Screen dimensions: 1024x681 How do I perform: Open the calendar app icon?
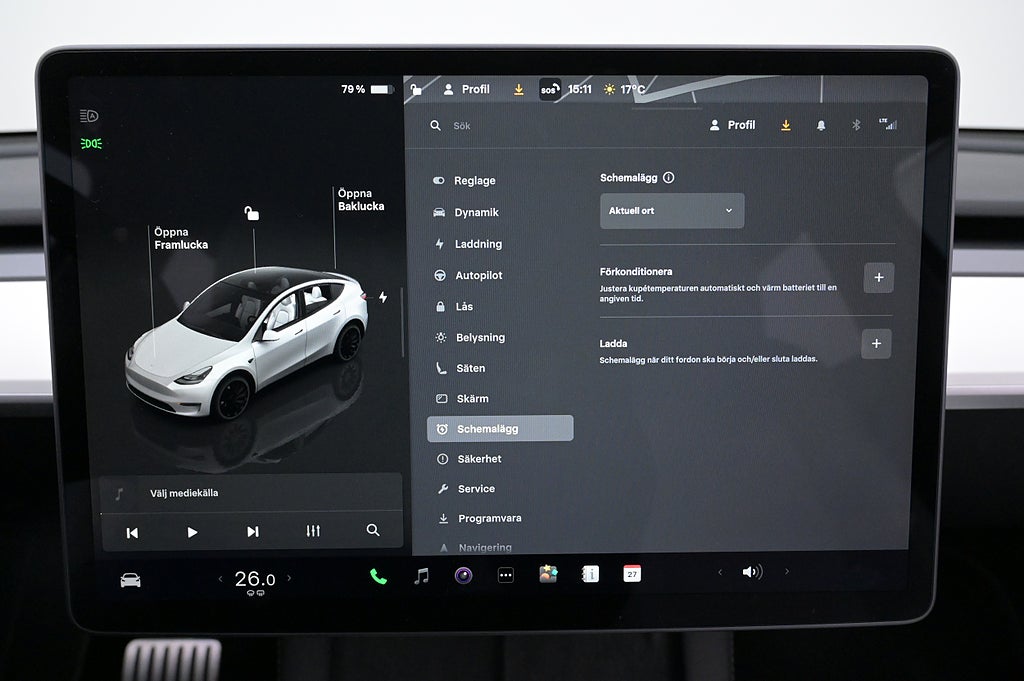632,573
